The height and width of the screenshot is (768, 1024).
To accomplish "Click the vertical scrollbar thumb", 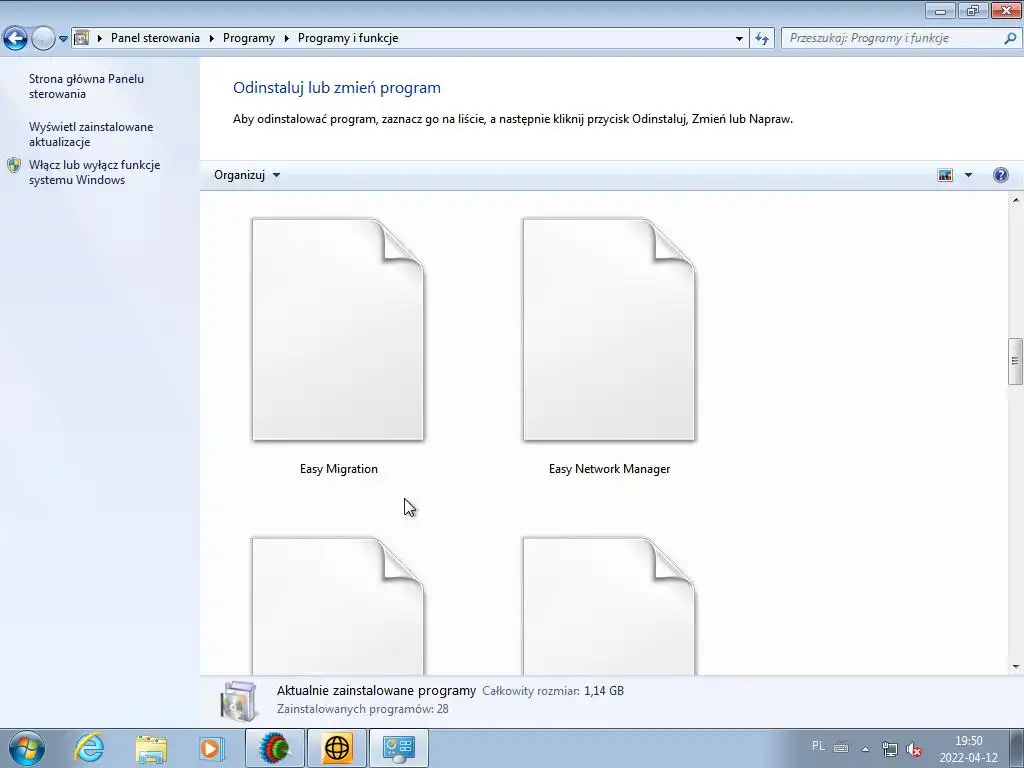I will (1016, 361).
